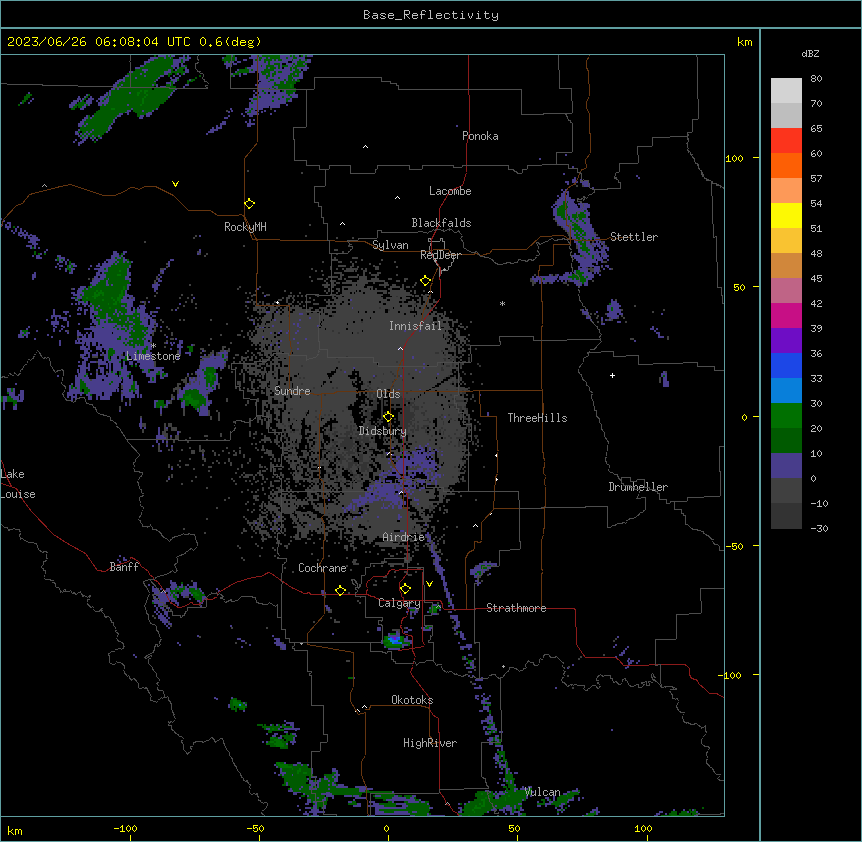Click the yellow v marker east of Calgary
862x842 pixels.
(429, 584)
